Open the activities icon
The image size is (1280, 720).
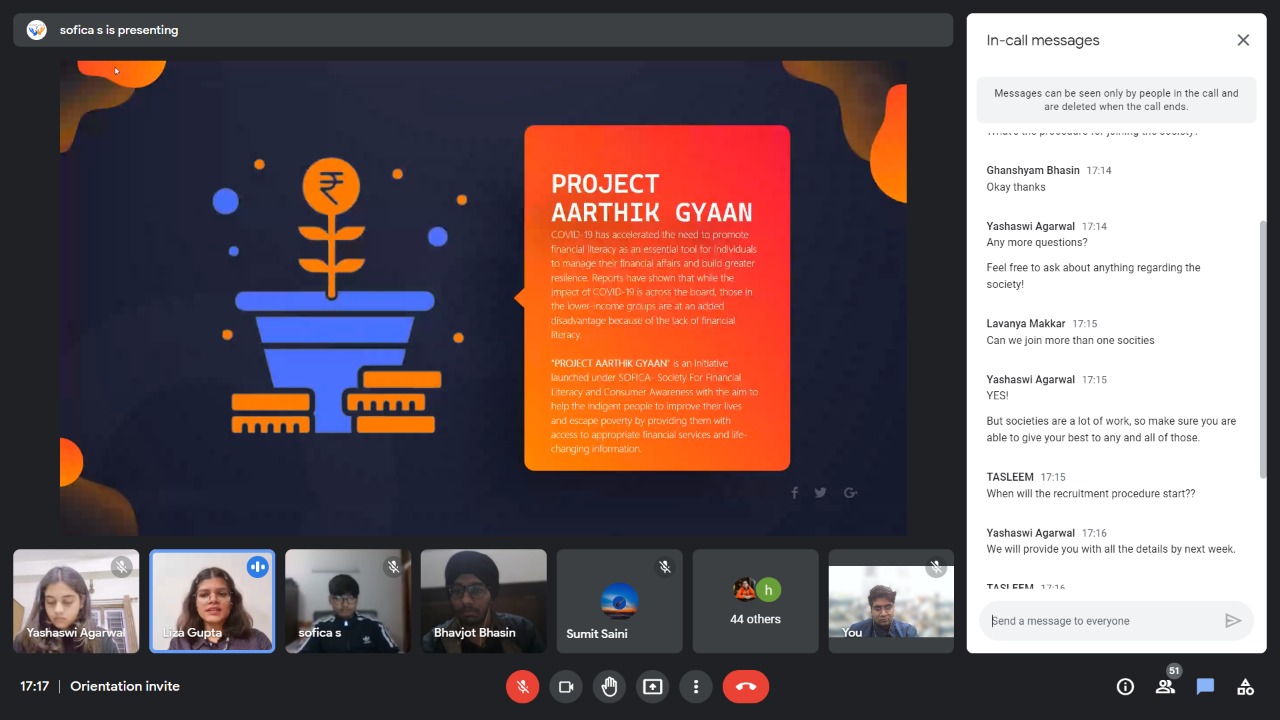click(x=1245, y=687)
